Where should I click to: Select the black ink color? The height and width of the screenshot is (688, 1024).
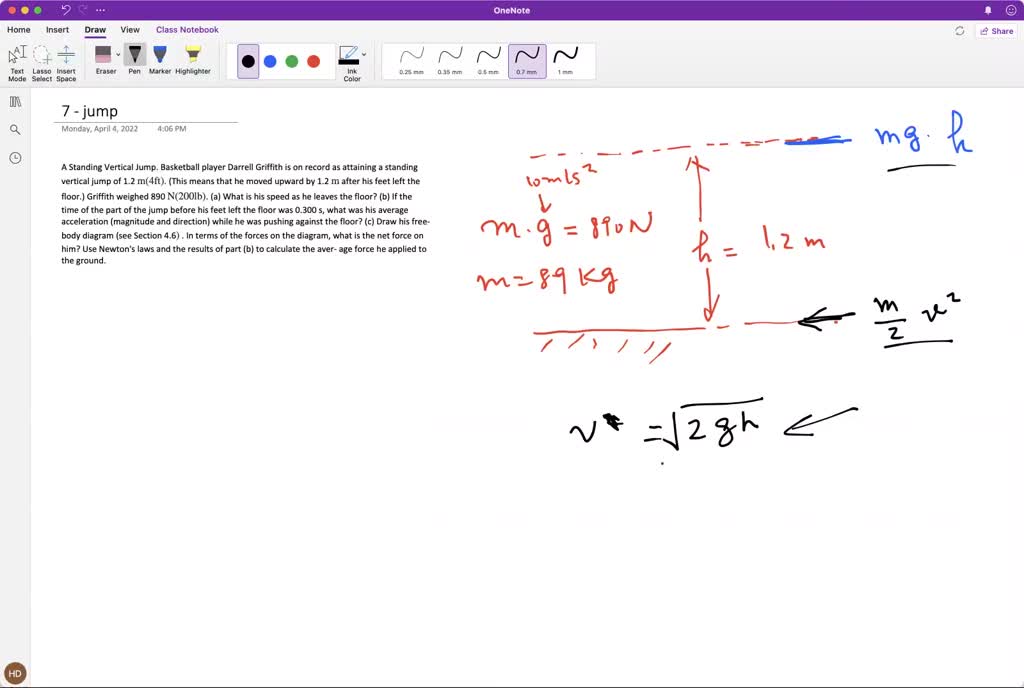(x=248, y=61)
